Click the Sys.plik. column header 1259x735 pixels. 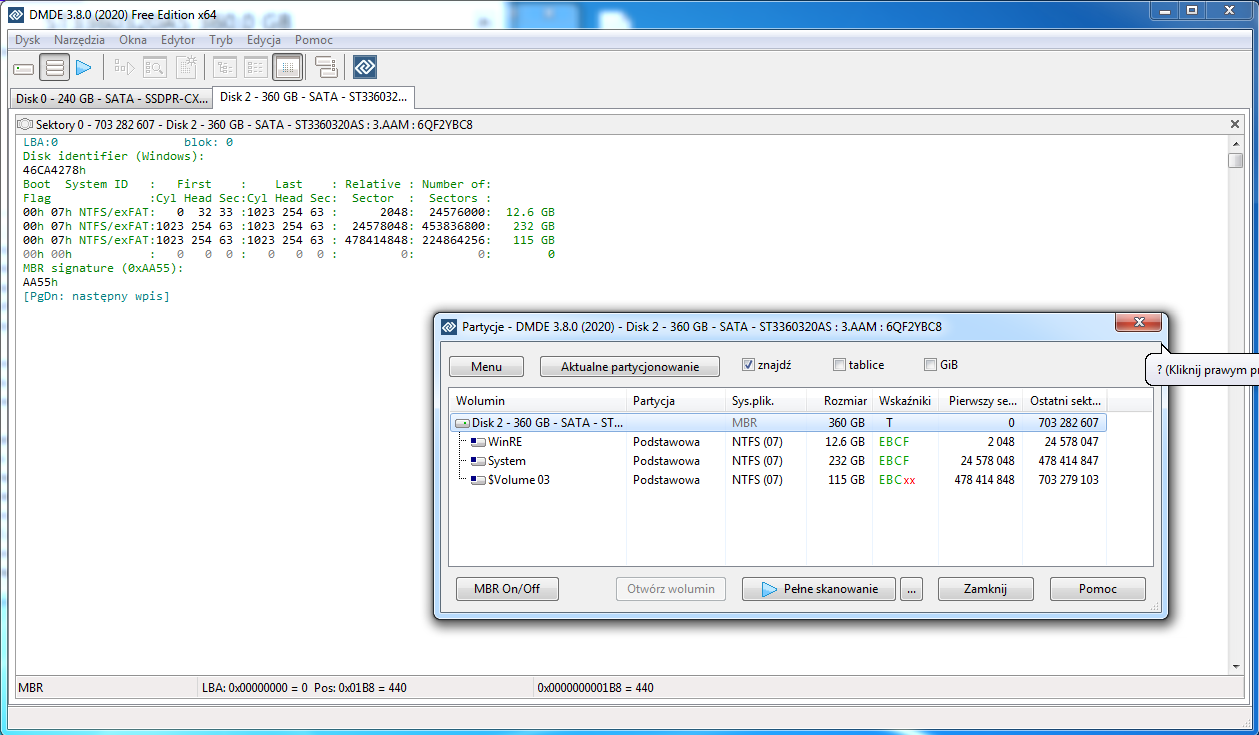766,401
